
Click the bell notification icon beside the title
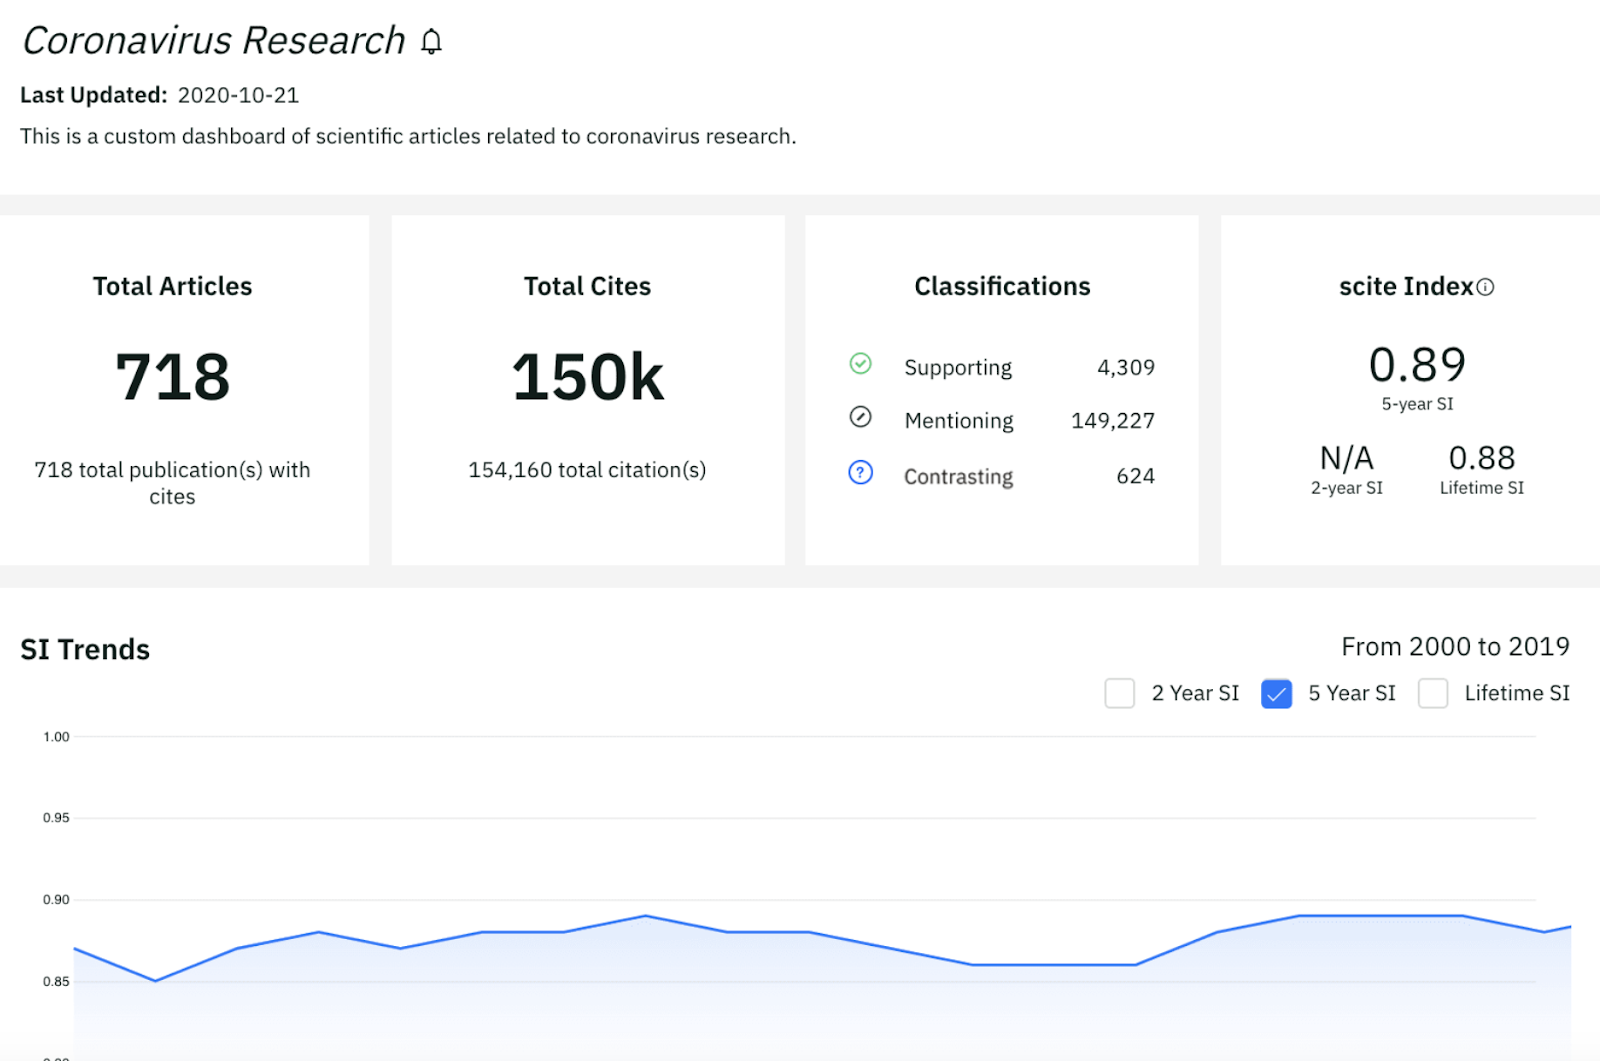[432, 41]
